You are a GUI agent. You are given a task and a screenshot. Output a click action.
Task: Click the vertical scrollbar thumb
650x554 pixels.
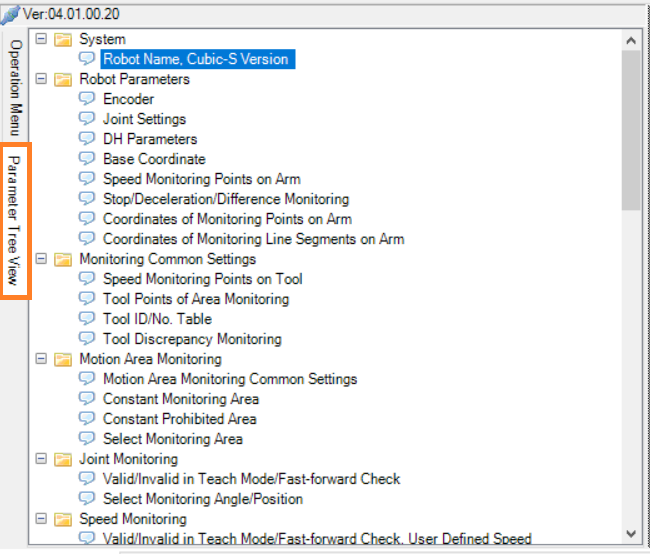pos(631,130)
